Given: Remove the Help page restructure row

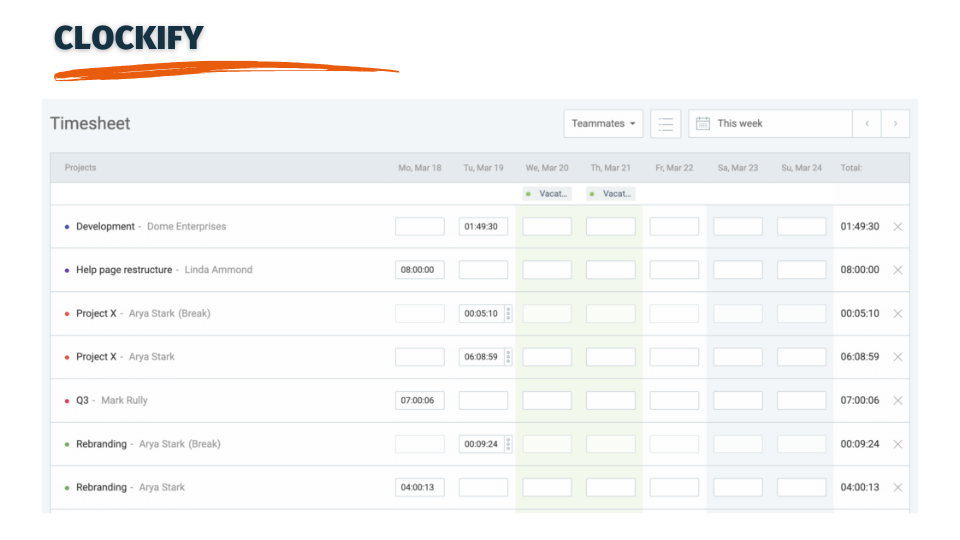Looking at the screenshot, I should tap(898, 270).
